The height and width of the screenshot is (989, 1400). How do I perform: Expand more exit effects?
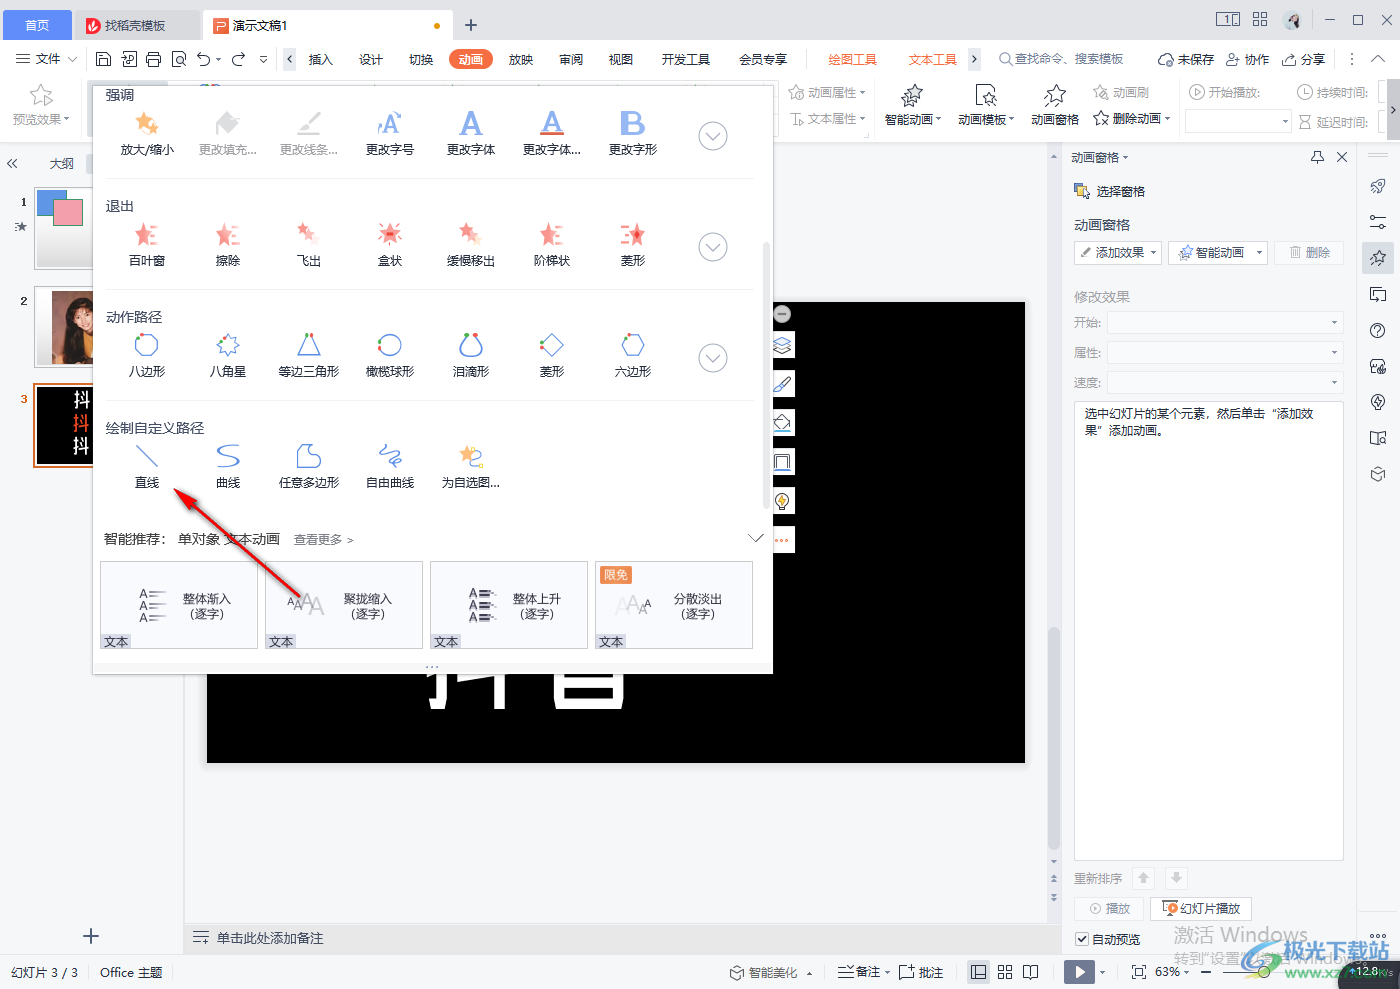[x=713, y=247]
